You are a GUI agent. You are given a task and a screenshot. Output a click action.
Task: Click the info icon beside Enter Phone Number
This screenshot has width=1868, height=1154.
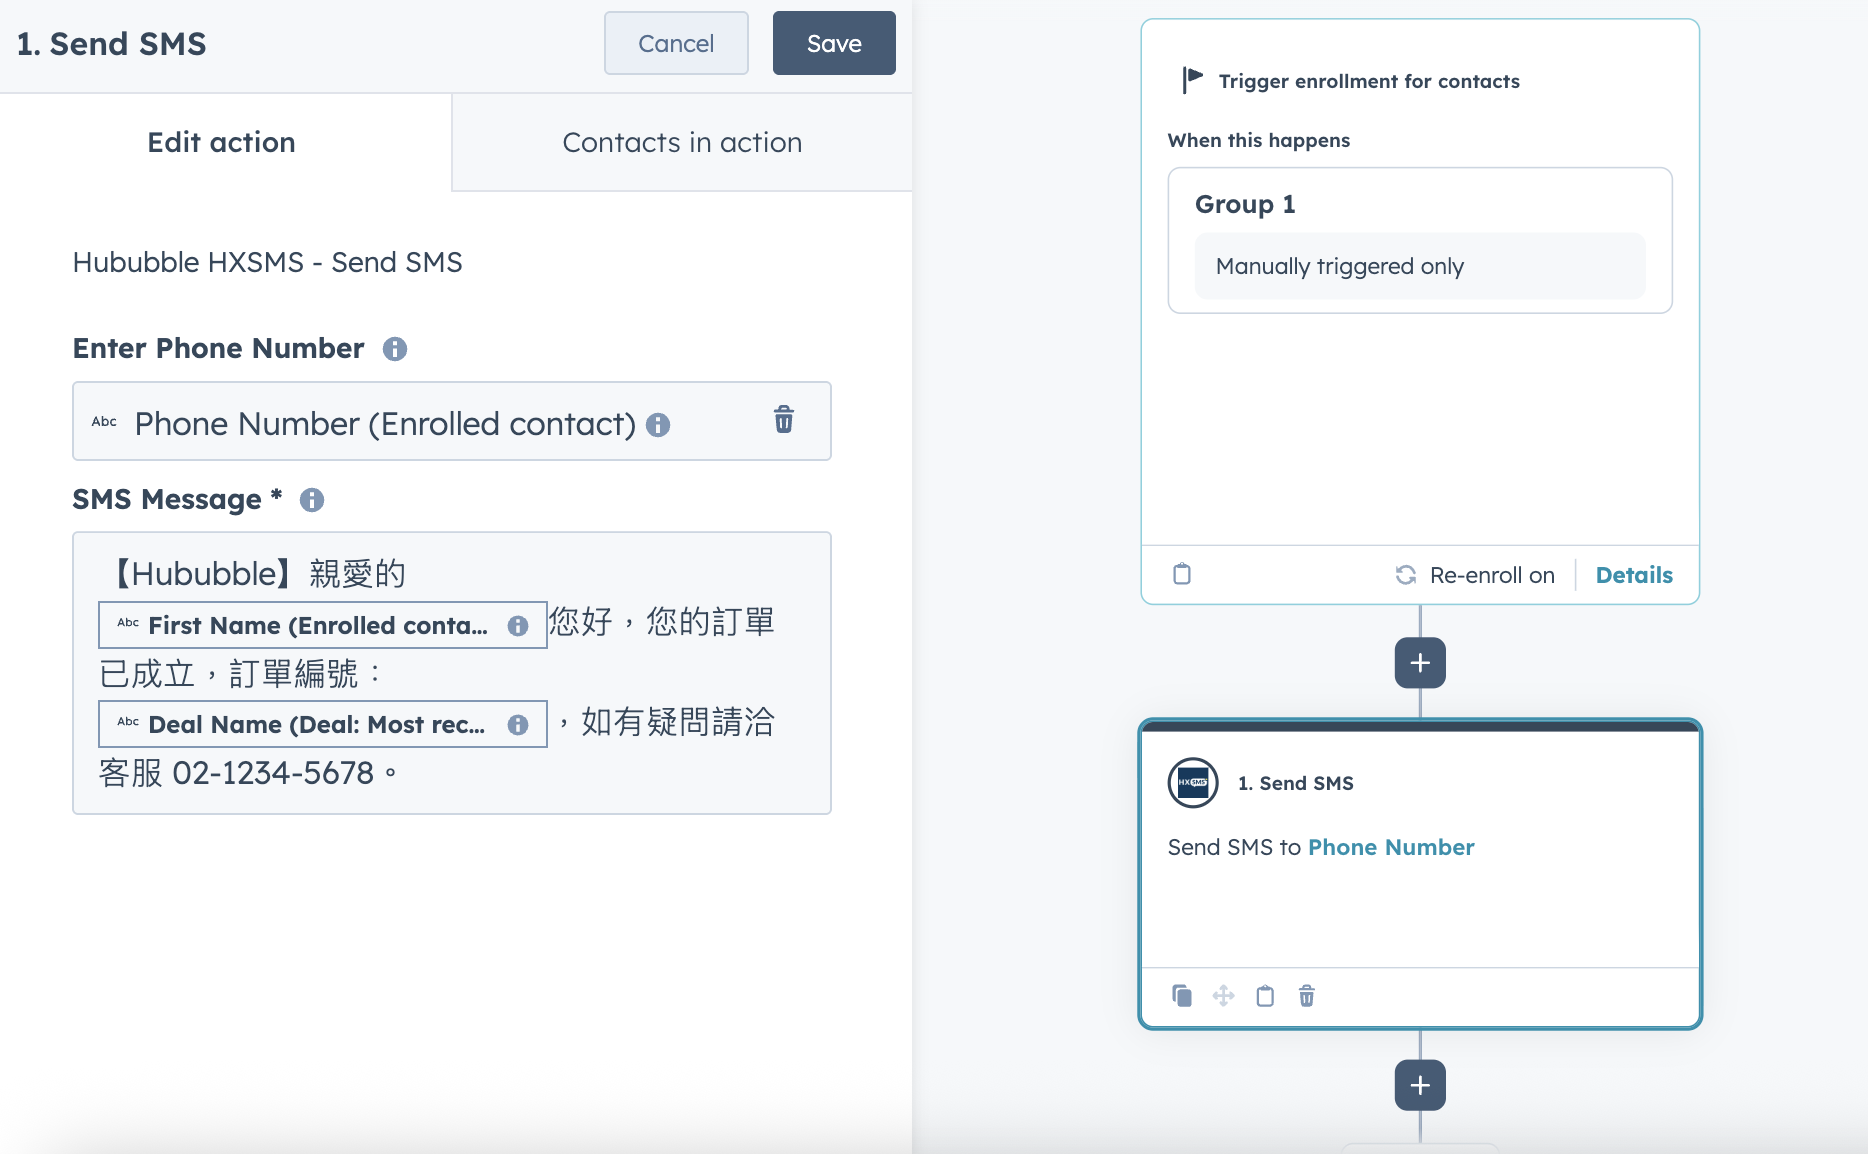tap(395, 349)
